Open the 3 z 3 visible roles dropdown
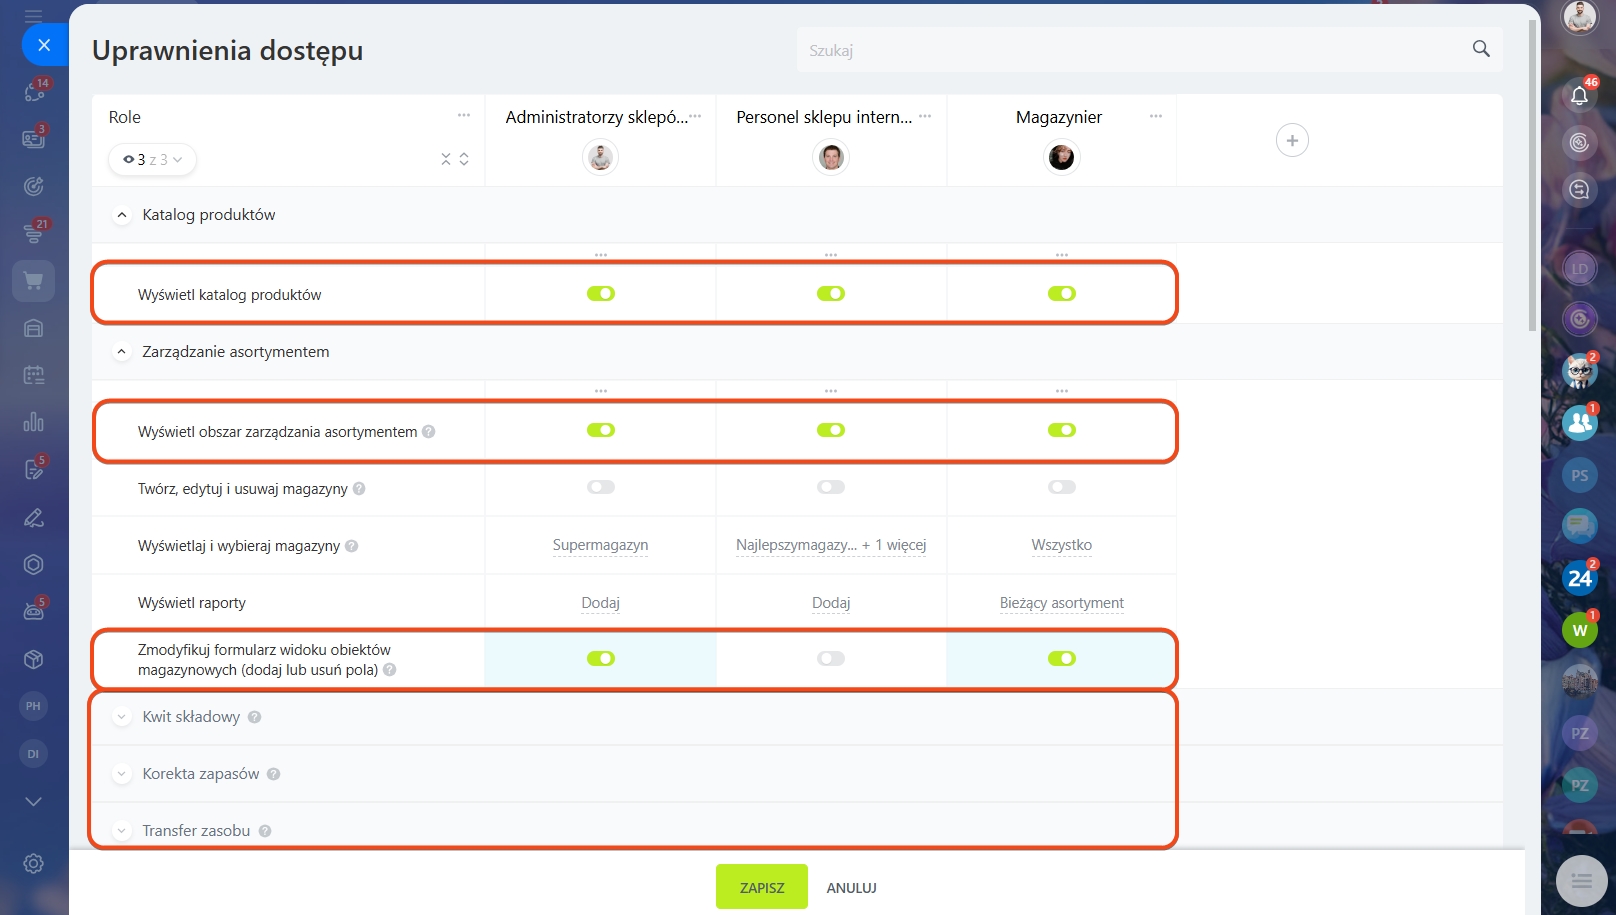The height and width of the screenshot is (915, 1616). tap(152, 159)
